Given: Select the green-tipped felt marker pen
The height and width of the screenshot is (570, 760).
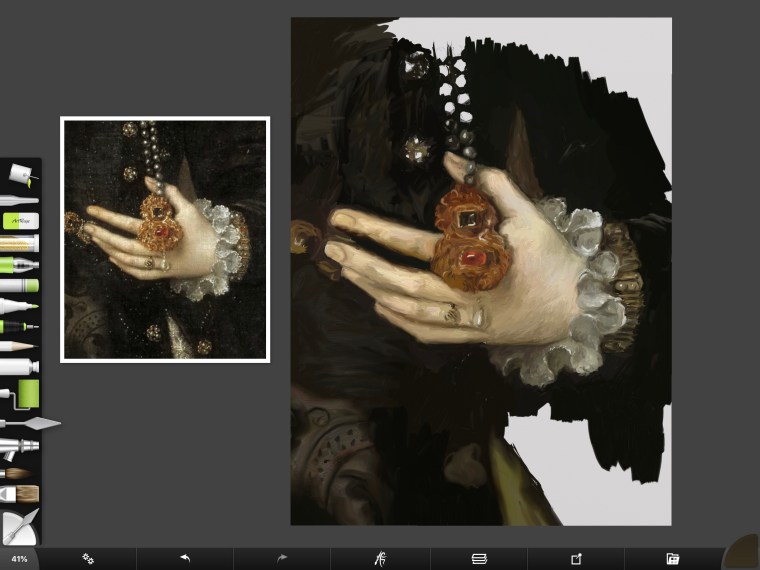Looking at the screenshot, I should 19,306.
